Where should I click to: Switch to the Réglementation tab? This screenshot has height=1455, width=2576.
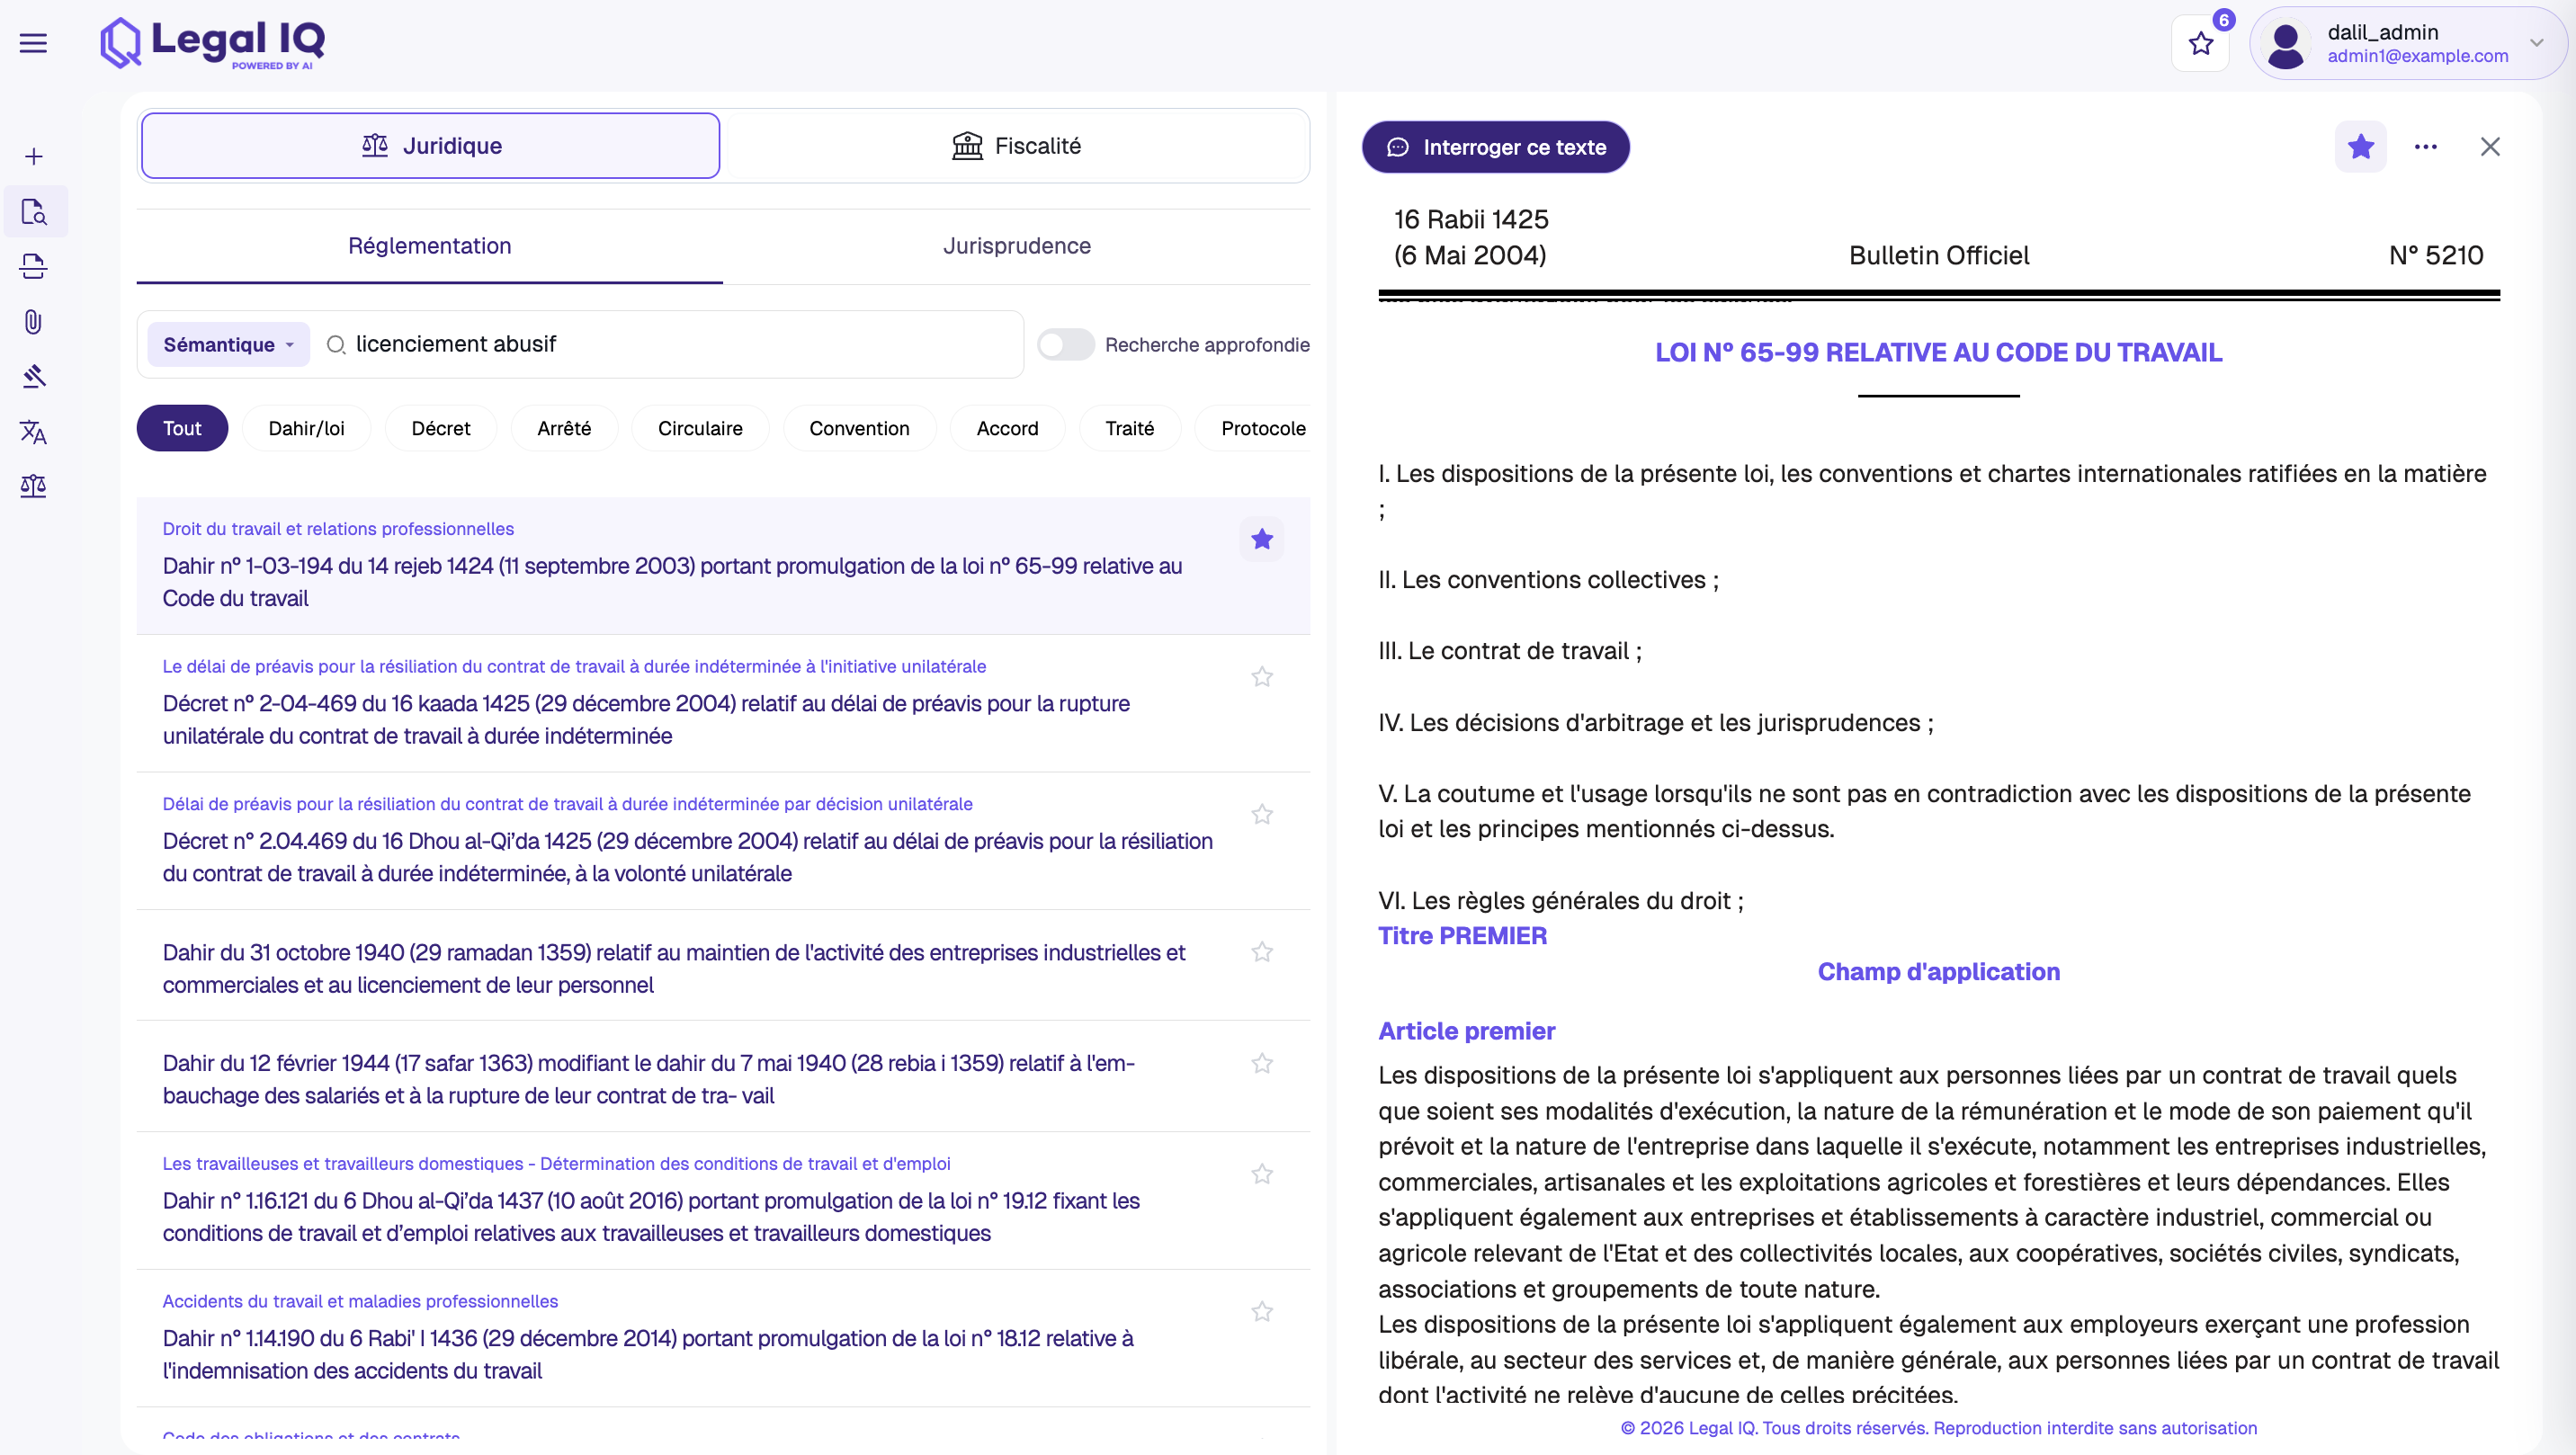(429, 246)
